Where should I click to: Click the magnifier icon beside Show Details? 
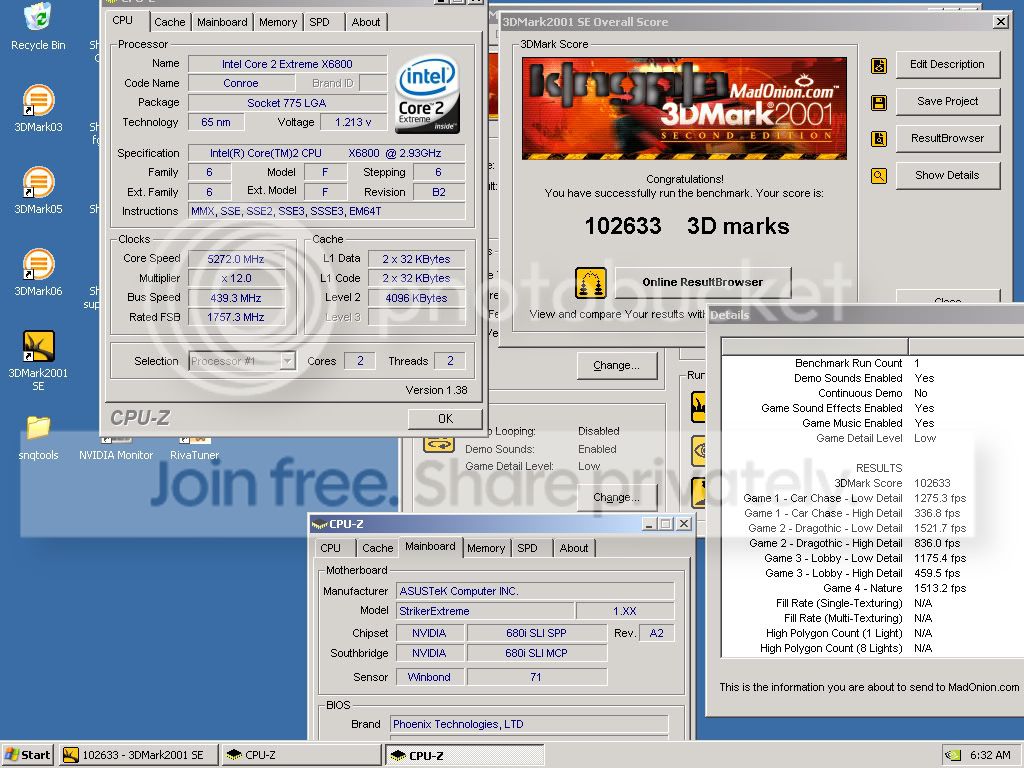879,176
